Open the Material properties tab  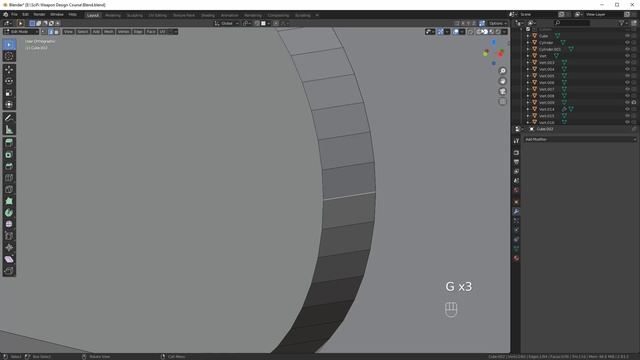point(516,258)
